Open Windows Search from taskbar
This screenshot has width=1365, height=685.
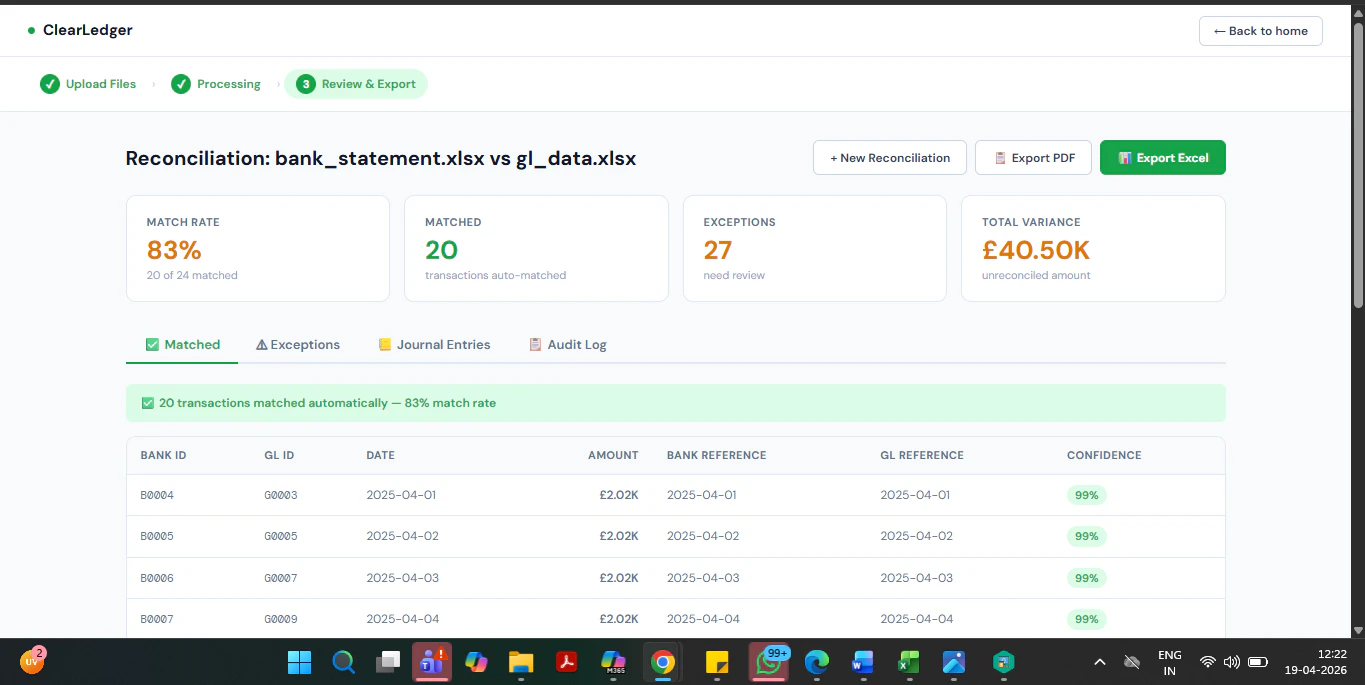(343, 662)
